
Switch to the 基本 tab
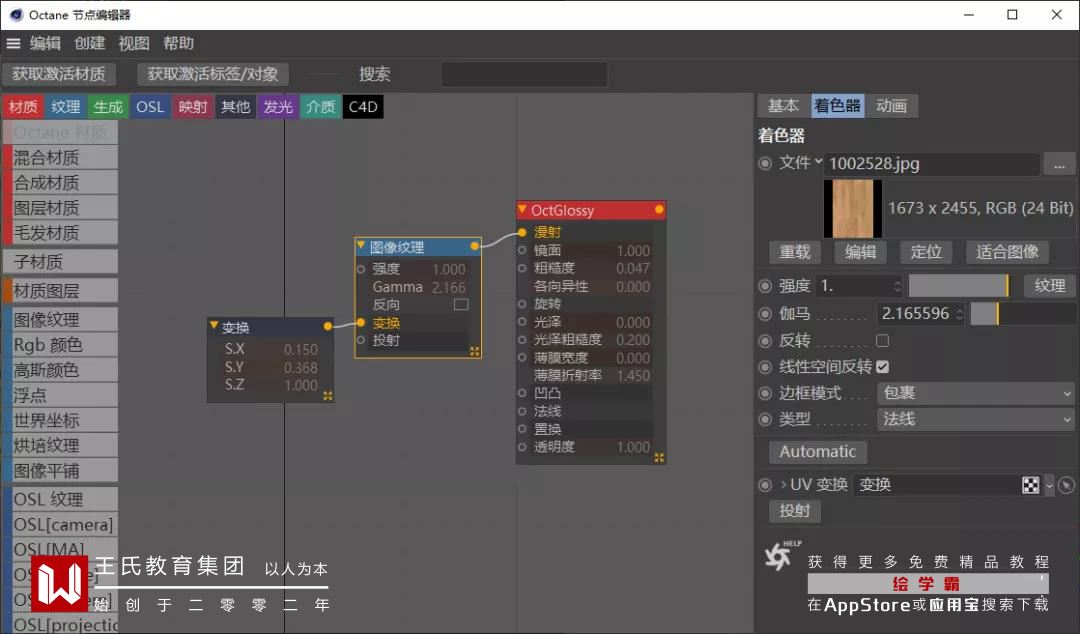click(783, 105)
